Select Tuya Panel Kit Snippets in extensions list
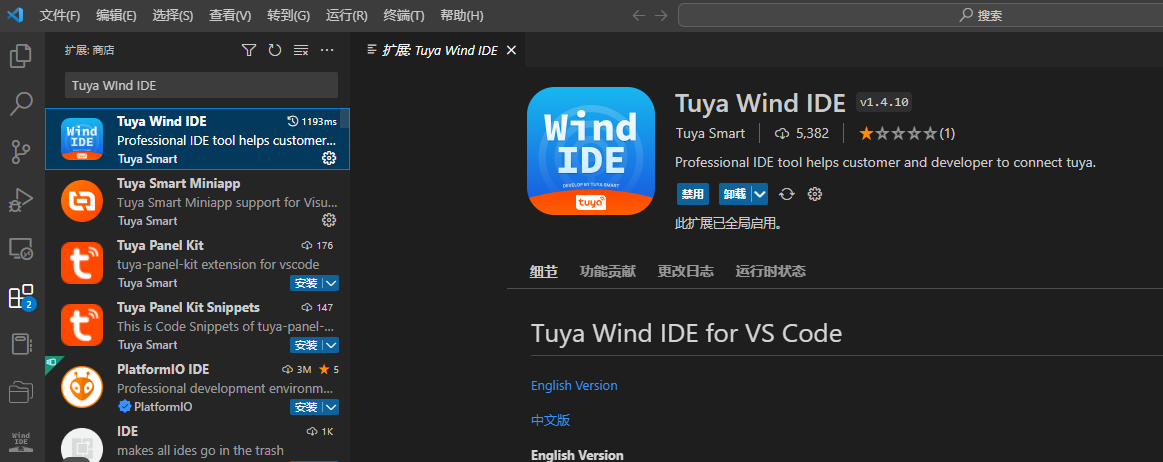Image resolution: width=1163 pixels, height=462 pixels. click(197, 326)
